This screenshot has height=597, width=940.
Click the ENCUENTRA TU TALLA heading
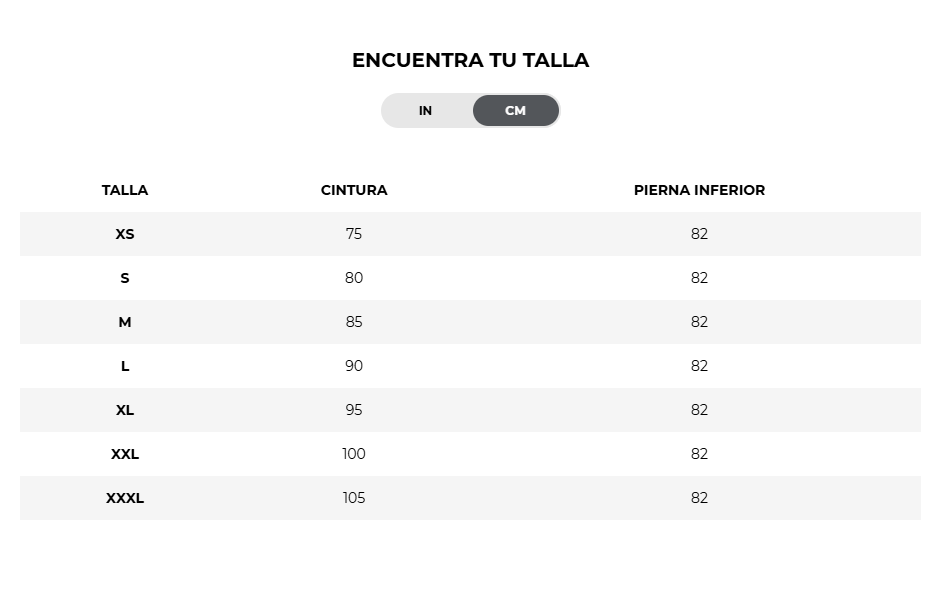coord(471,60)
